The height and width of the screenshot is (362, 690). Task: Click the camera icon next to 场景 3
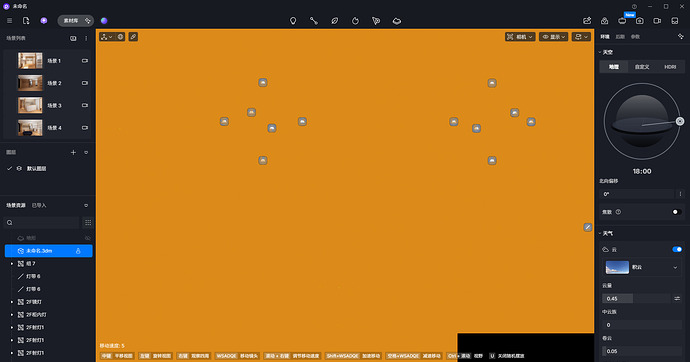(84, 105)
